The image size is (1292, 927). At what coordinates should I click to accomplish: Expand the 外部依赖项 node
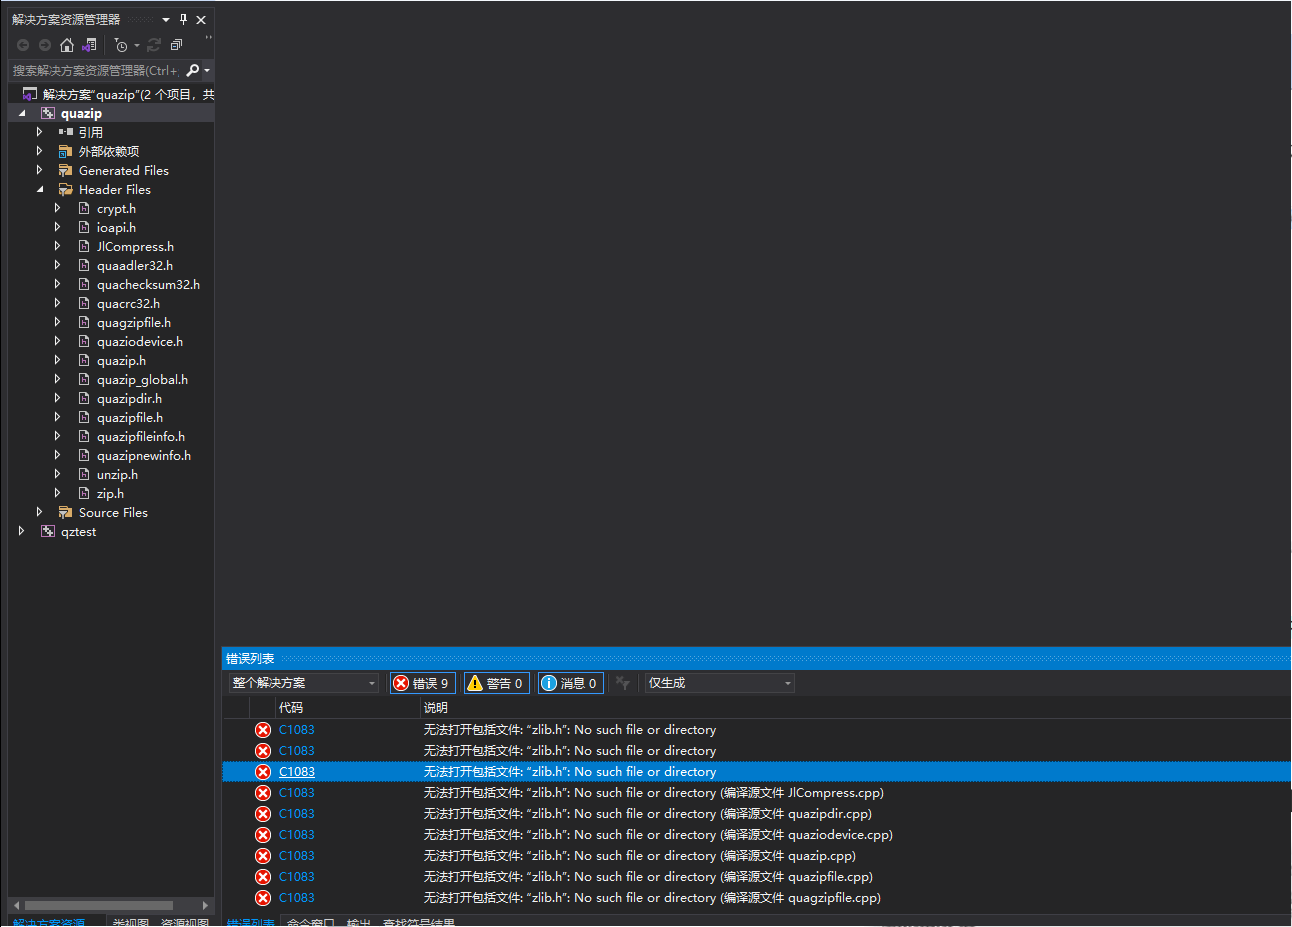click(39, 151)
